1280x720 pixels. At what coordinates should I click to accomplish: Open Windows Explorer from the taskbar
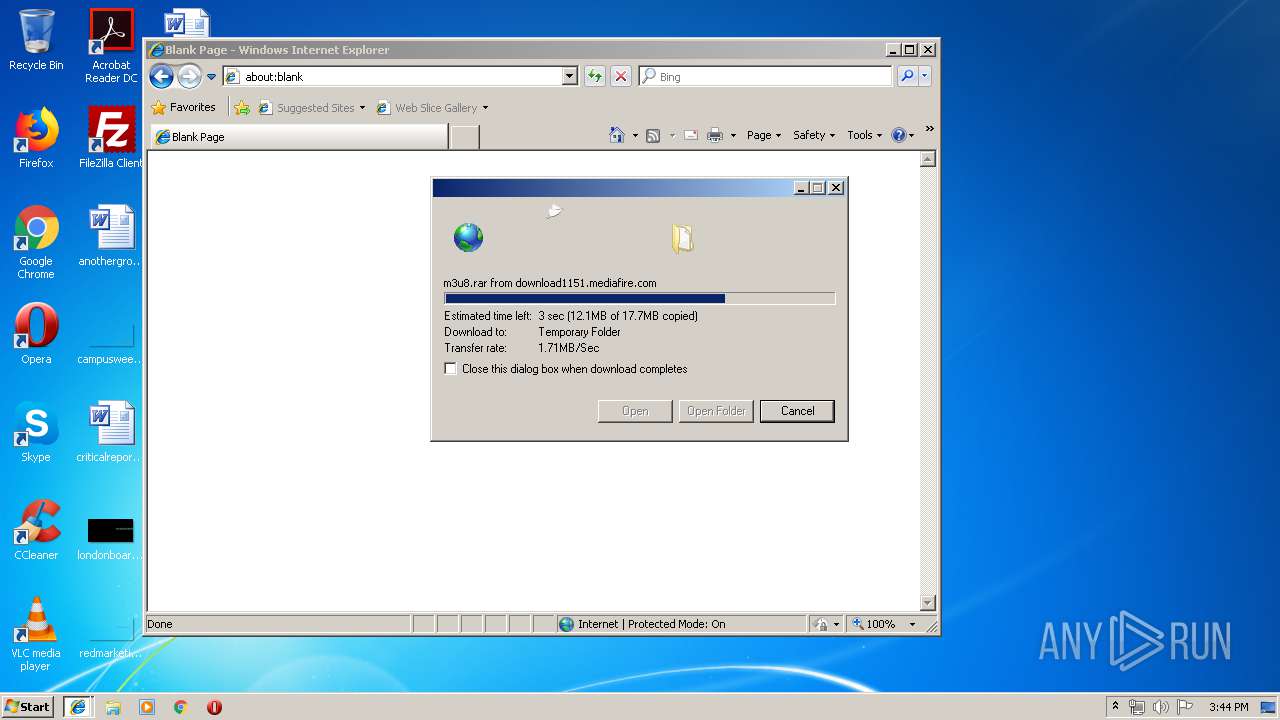[113, 707]
